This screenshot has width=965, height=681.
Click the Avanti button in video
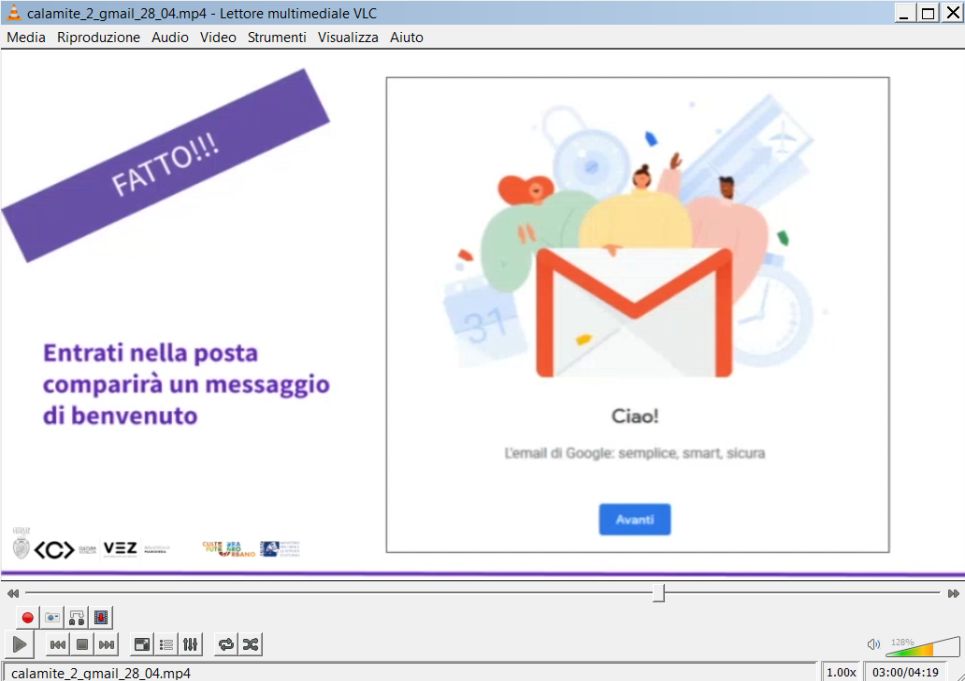635,519
